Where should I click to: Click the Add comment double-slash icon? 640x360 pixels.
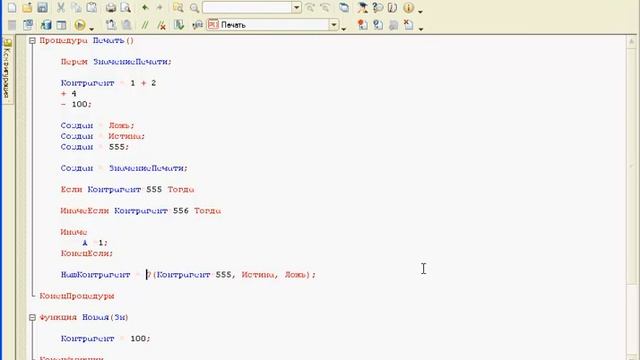coord(144,25)
